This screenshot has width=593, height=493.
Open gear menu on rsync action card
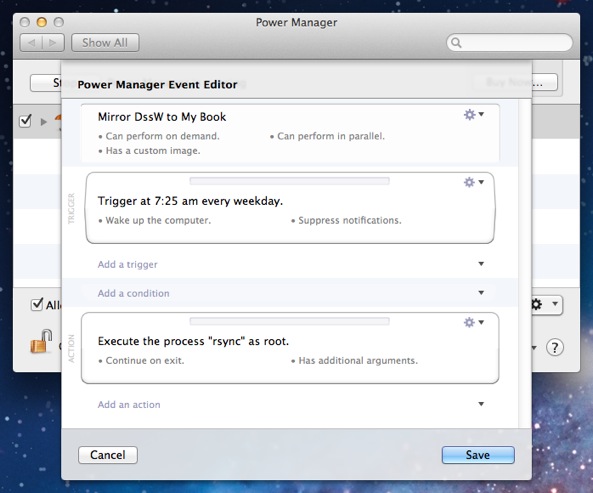pyautogui.click(x=473, y=322)
